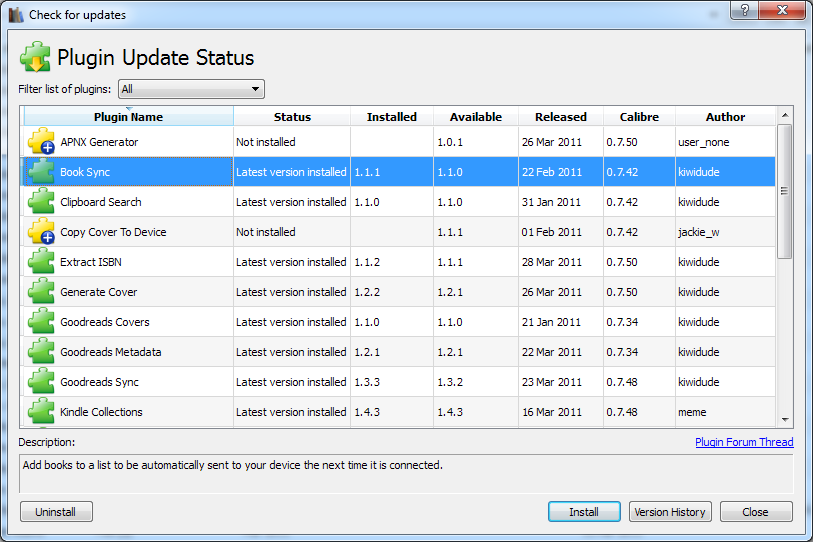Screen dimensions: 813x542
Task: Click the release date '31 Jan 2011'
Action: click(x=551, y=202)
